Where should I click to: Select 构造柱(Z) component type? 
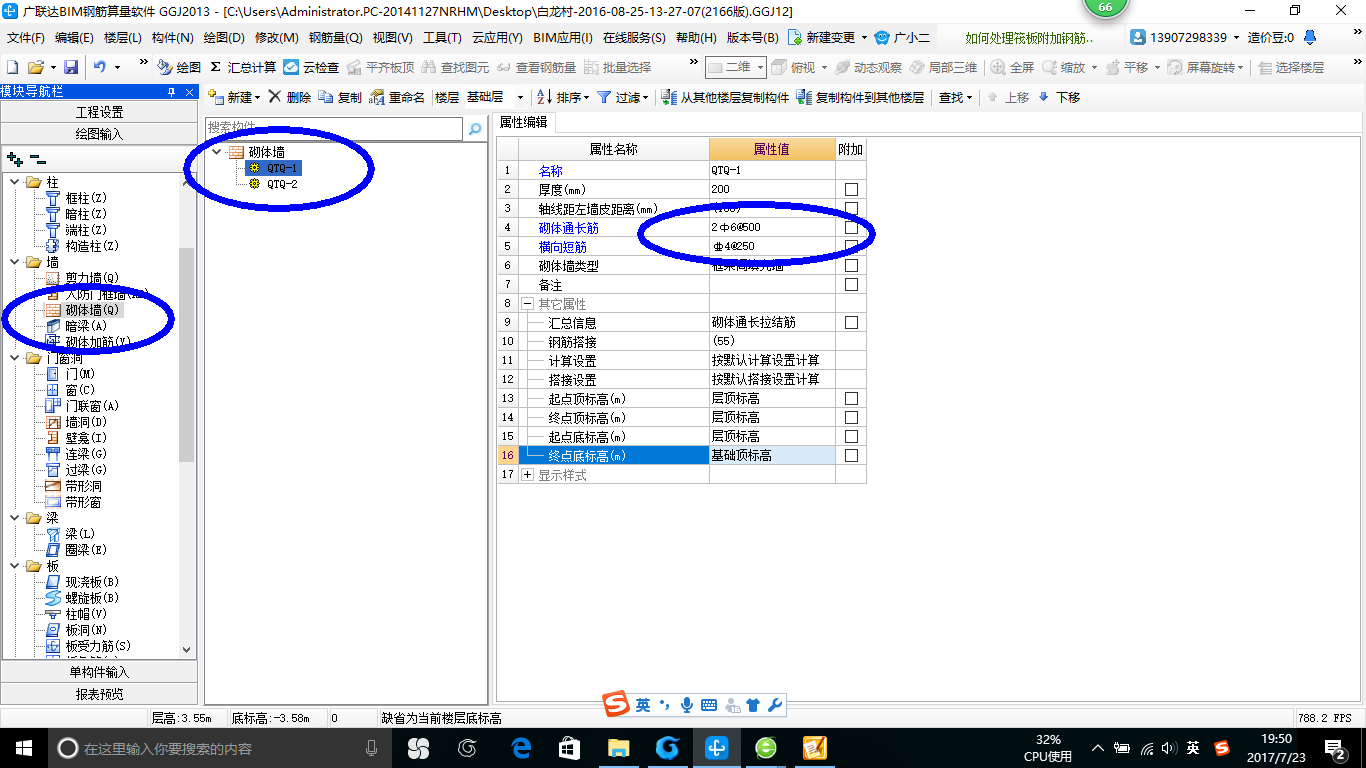[x=92, y=246]
